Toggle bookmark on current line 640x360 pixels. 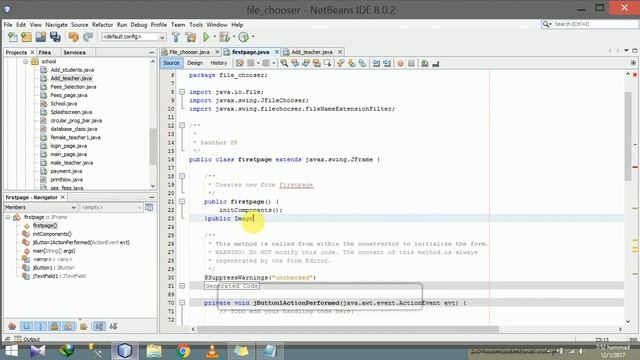[x=362, y=63]
